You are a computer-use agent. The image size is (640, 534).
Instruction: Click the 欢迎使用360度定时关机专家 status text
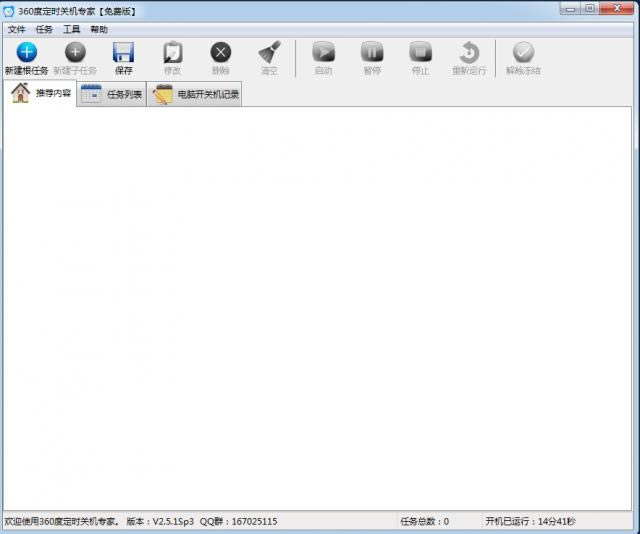62,521
